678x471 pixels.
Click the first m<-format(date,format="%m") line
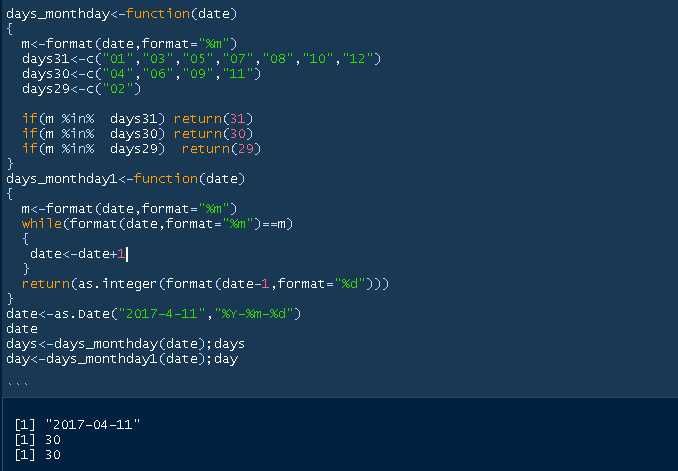128,44
